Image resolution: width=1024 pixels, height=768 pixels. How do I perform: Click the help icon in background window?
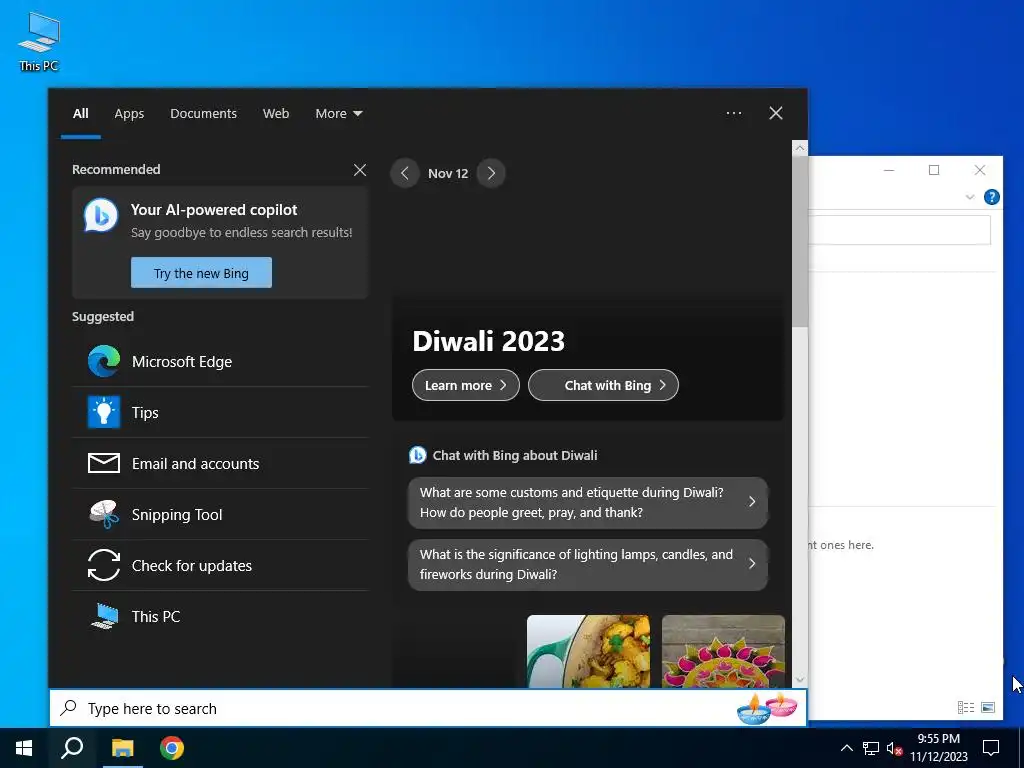(x=991, y=197)
